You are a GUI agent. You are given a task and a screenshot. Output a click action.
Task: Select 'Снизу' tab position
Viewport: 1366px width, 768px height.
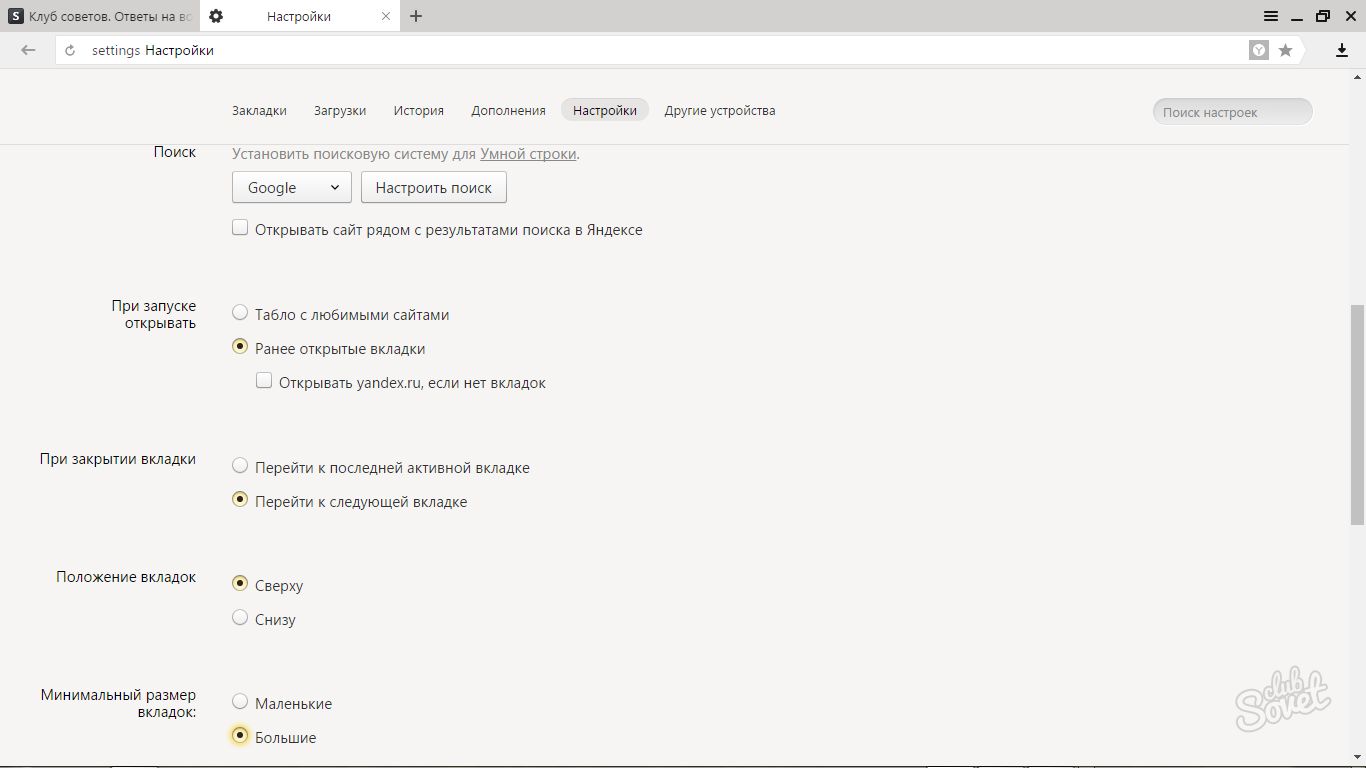(240, 618)
